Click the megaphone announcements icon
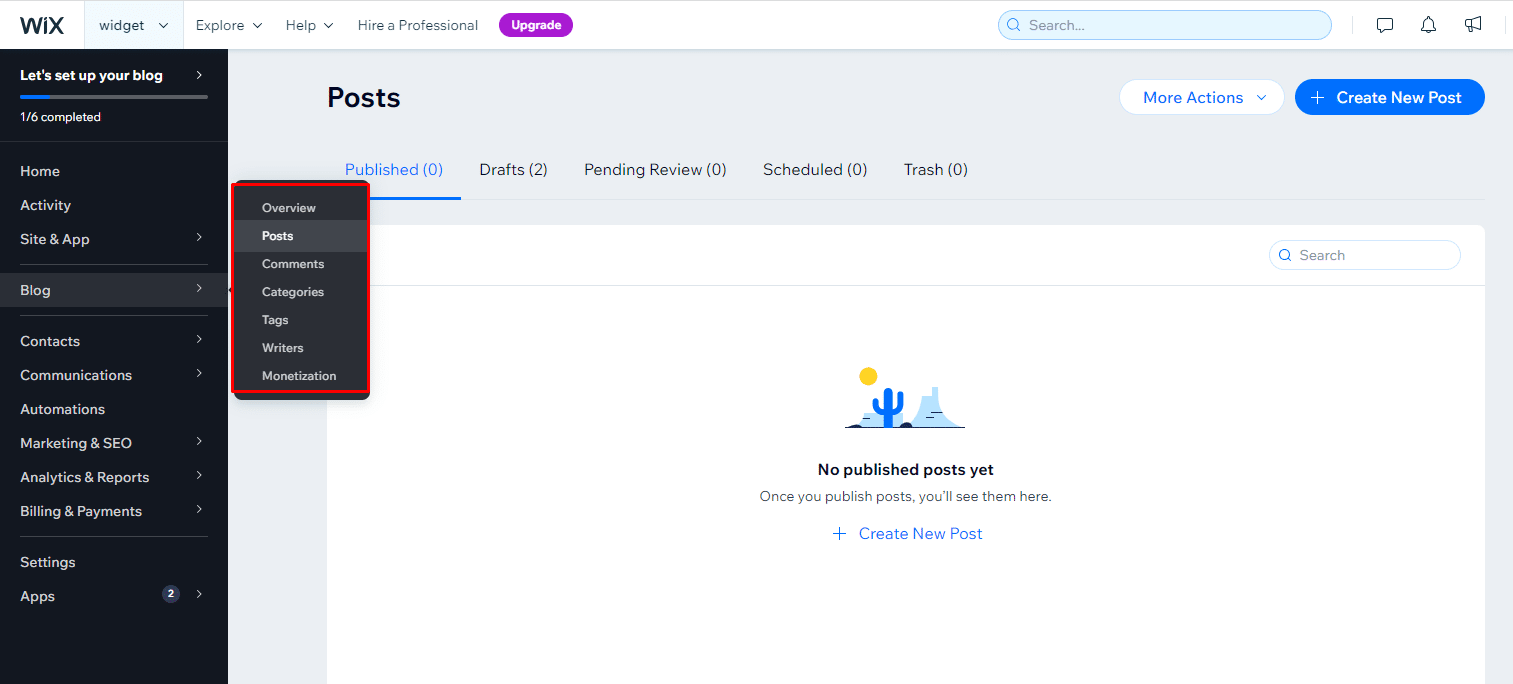This screenshot has height=684, width=1513. click(x=1473, y=25)
